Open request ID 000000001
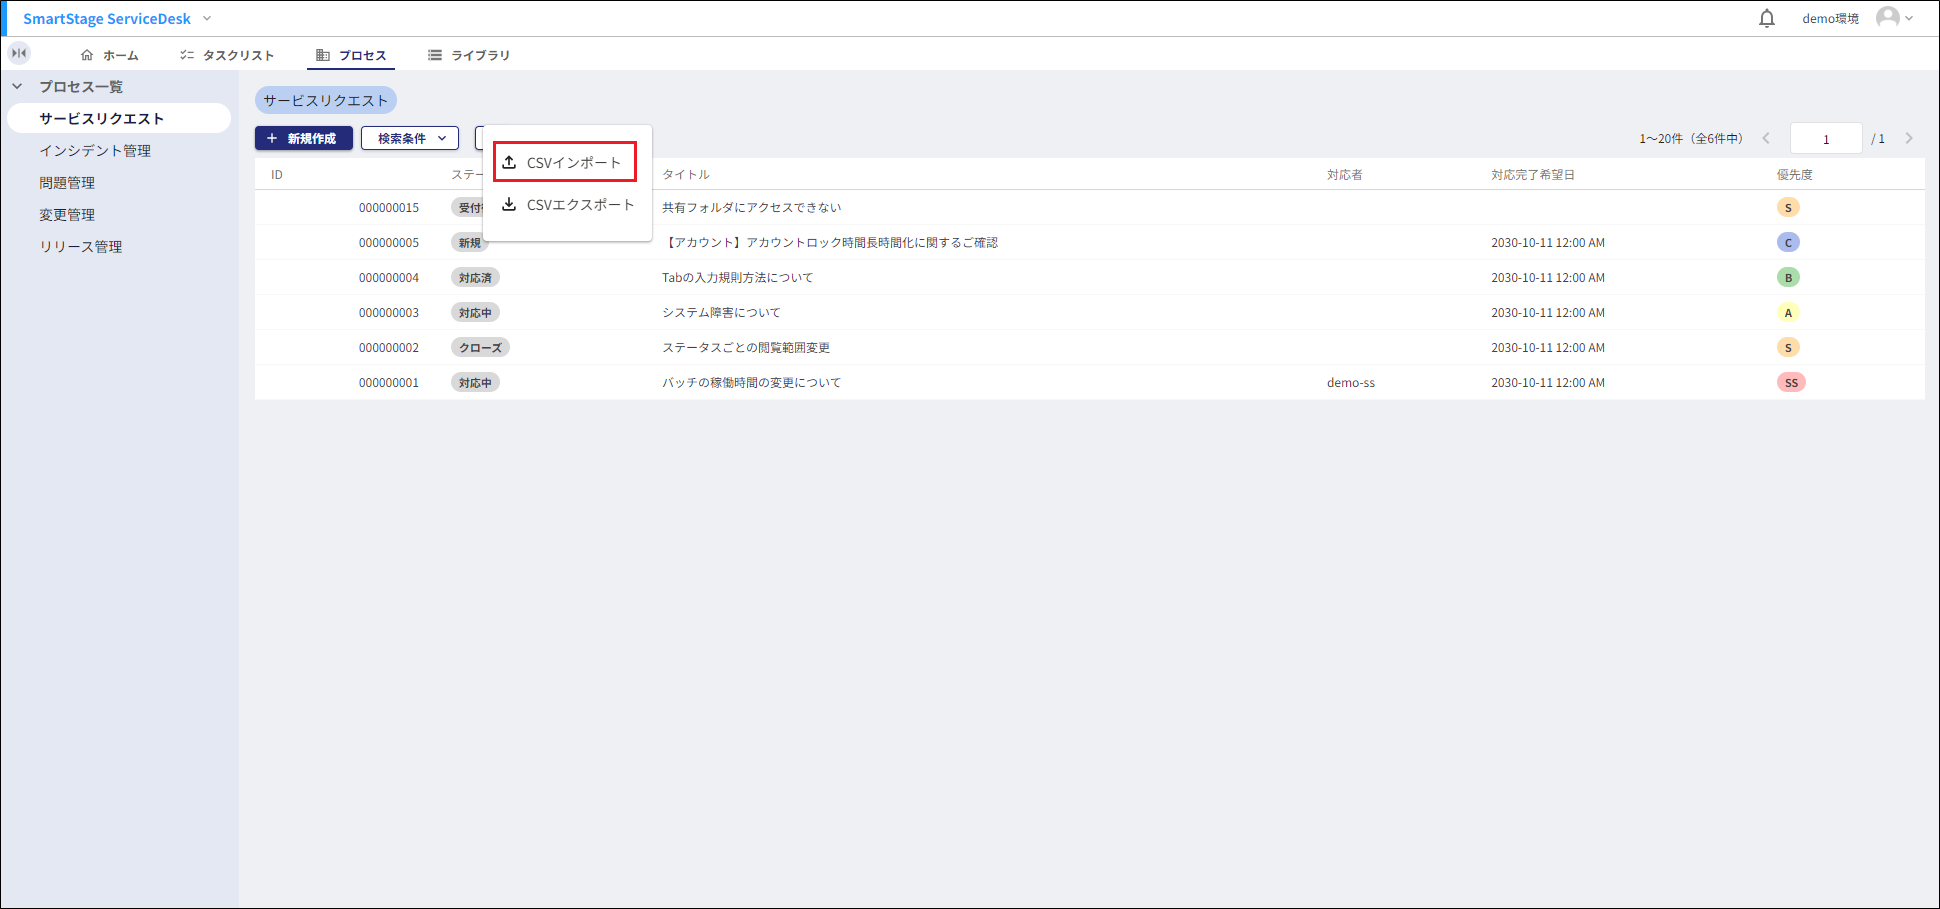 389,382
